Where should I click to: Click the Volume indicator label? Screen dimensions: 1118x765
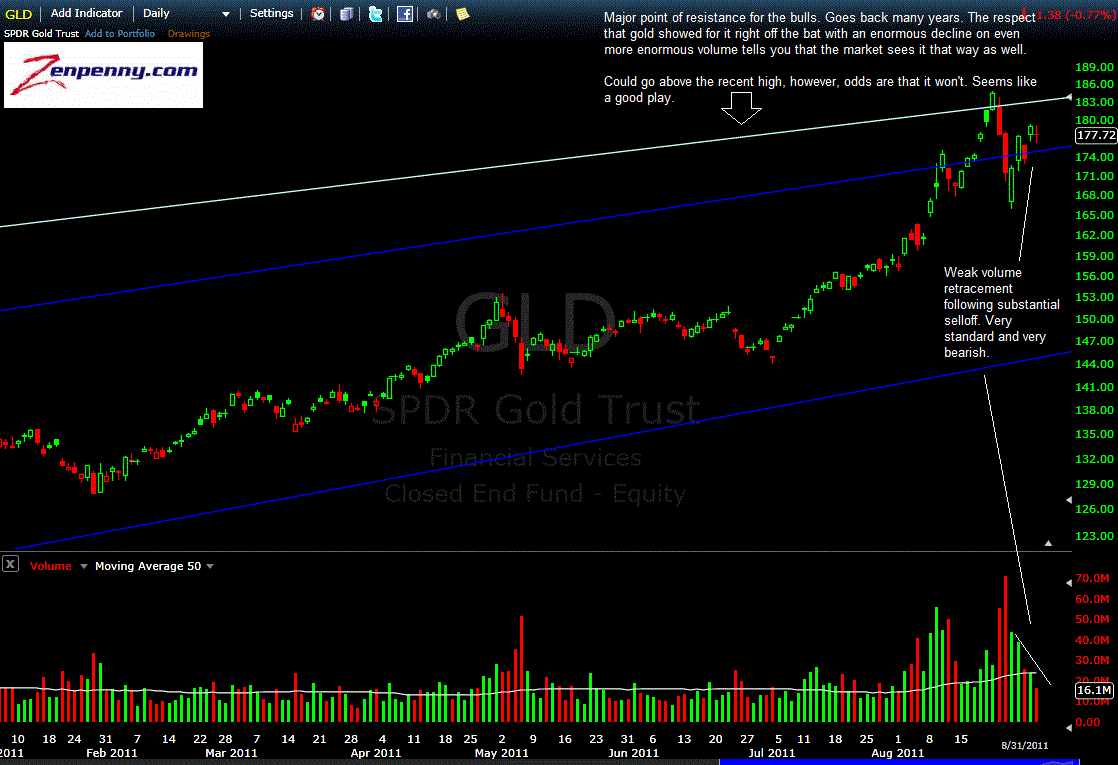pyautogui.click(x=51, y=566)
